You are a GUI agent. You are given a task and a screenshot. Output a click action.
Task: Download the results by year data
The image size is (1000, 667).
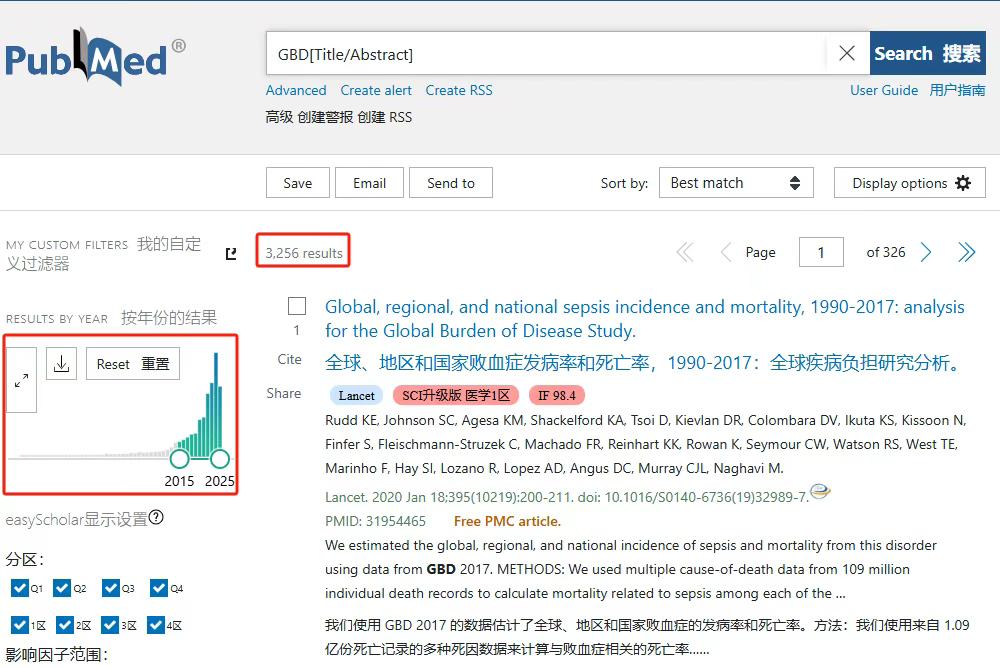coord(62,363)
